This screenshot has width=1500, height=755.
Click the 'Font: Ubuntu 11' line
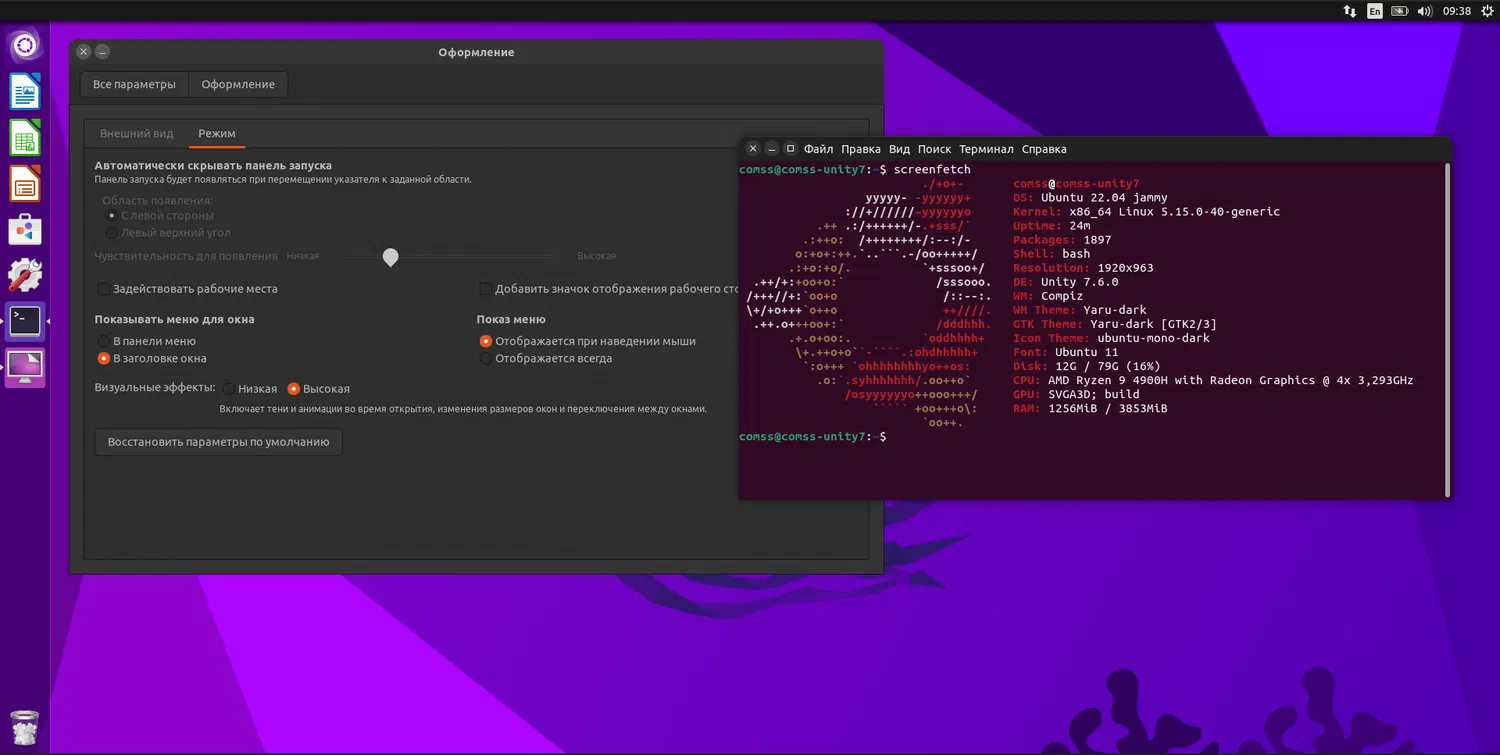tap(1066, 352)
